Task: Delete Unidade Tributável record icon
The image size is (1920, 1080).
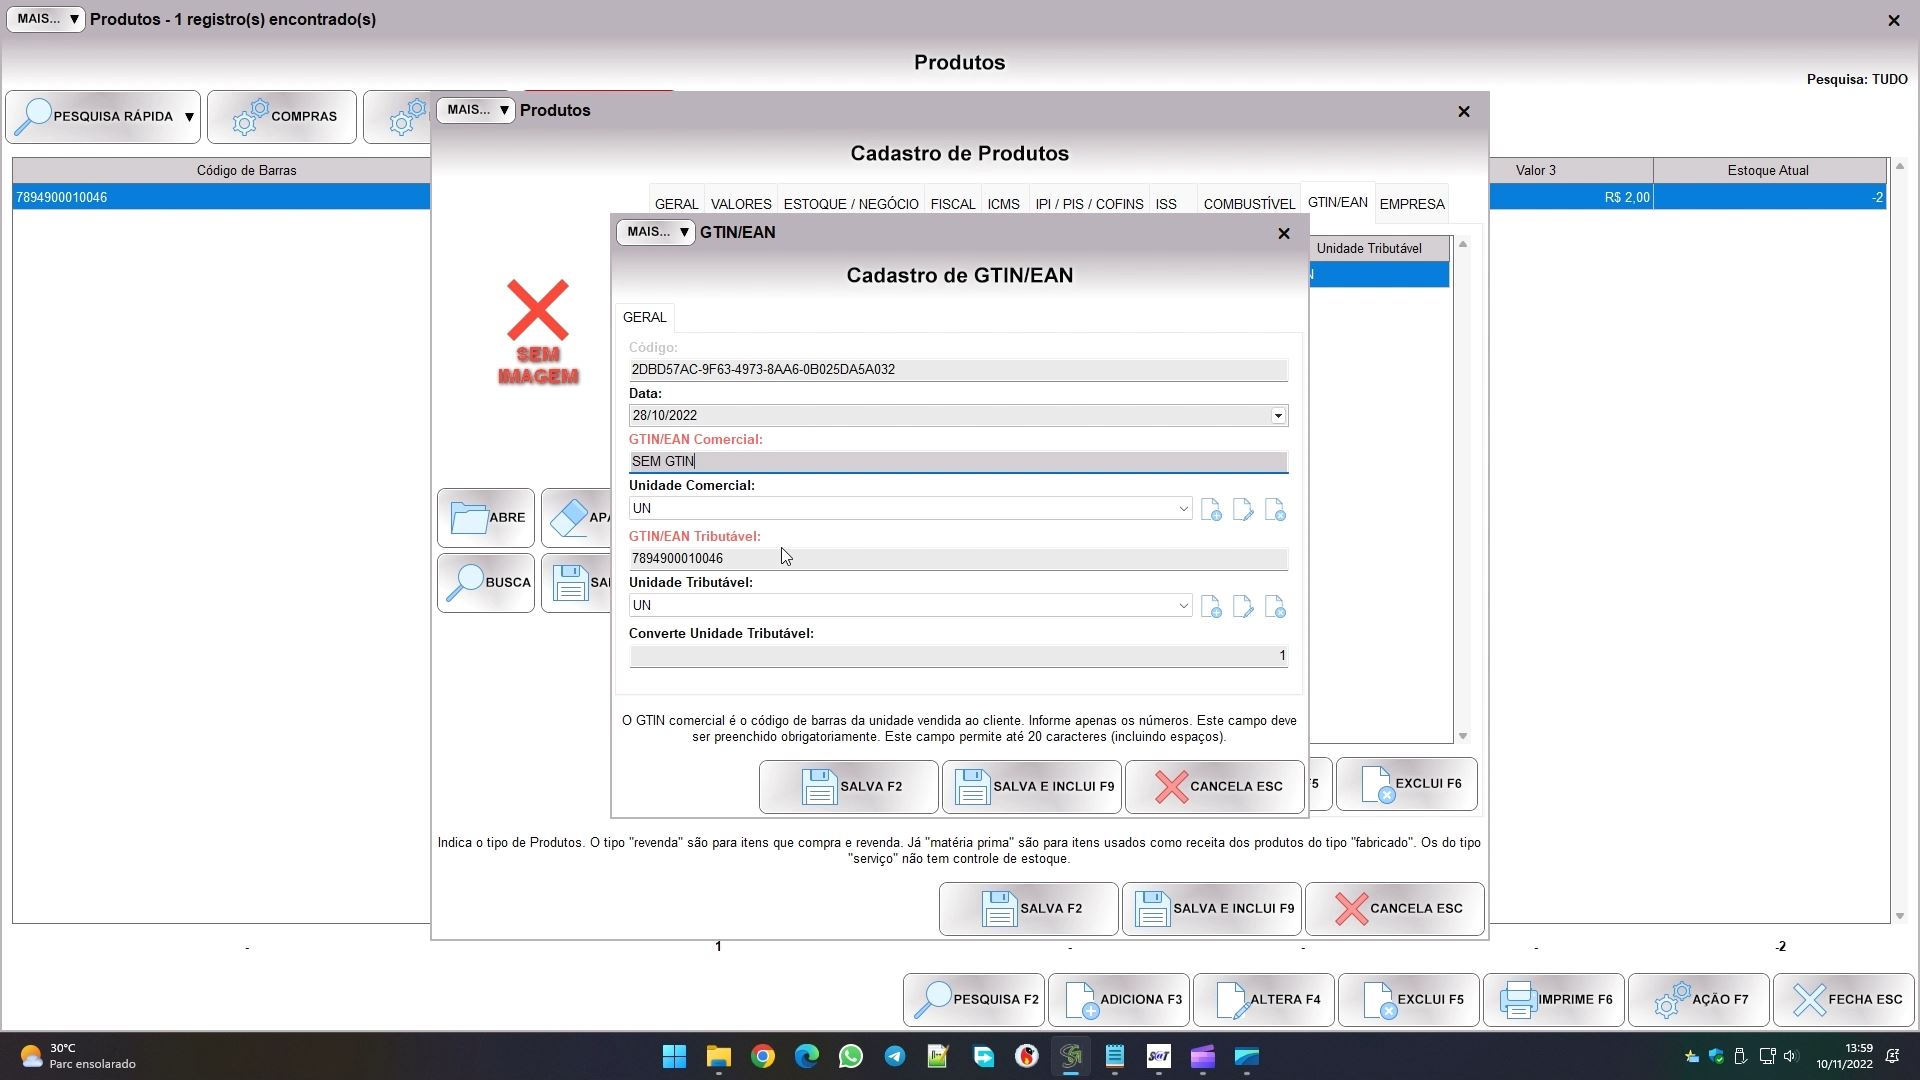Action: pyautogui.click(x=1275, y=607)
